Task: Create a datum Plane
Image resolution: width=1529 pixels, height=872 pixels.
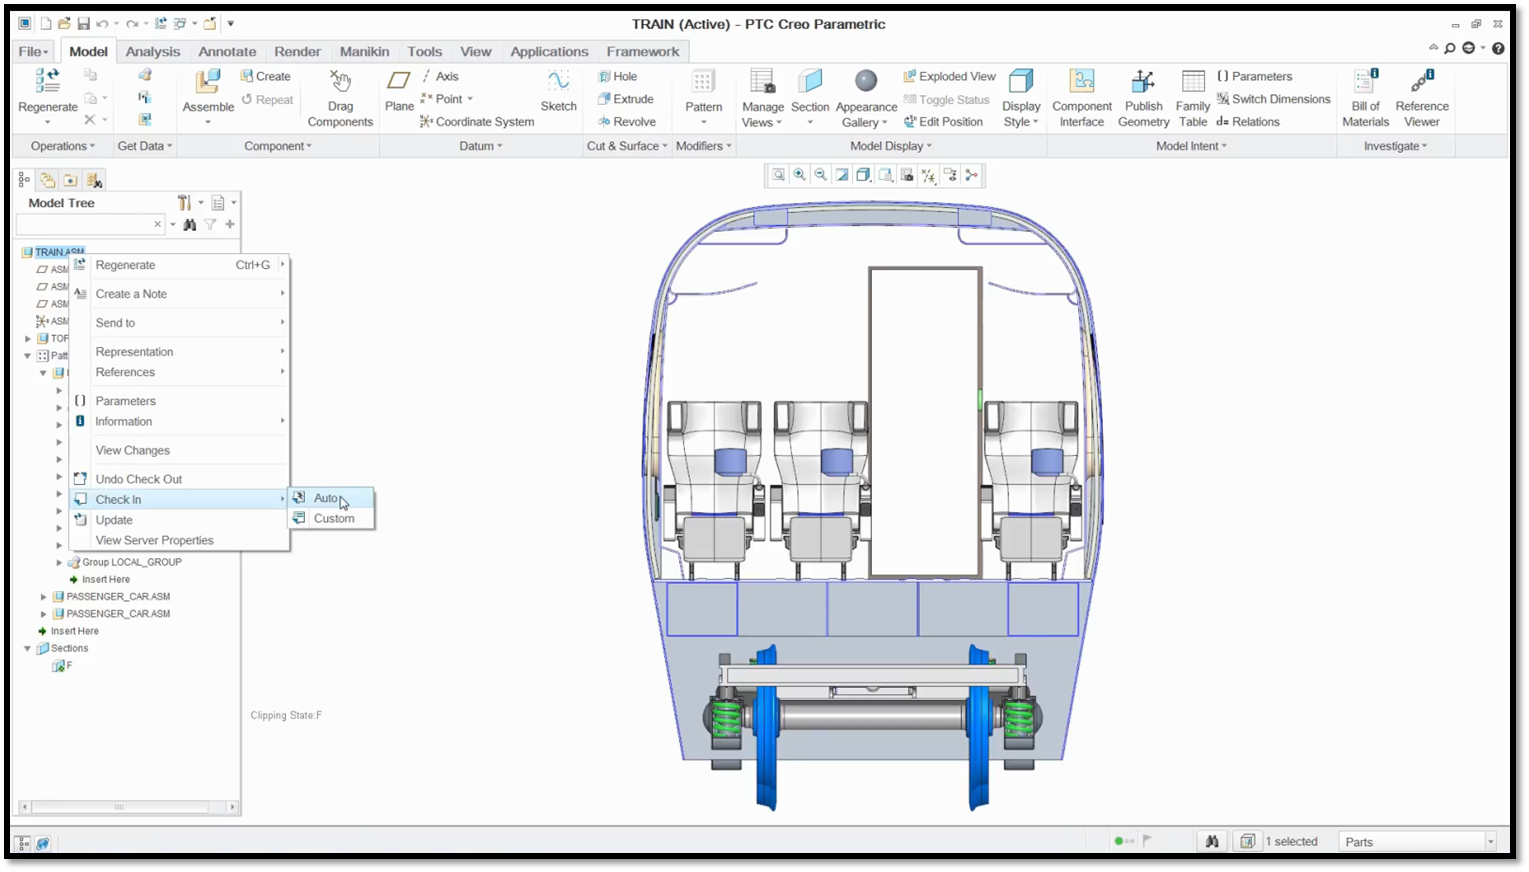Action: click(x=399, y=90)
